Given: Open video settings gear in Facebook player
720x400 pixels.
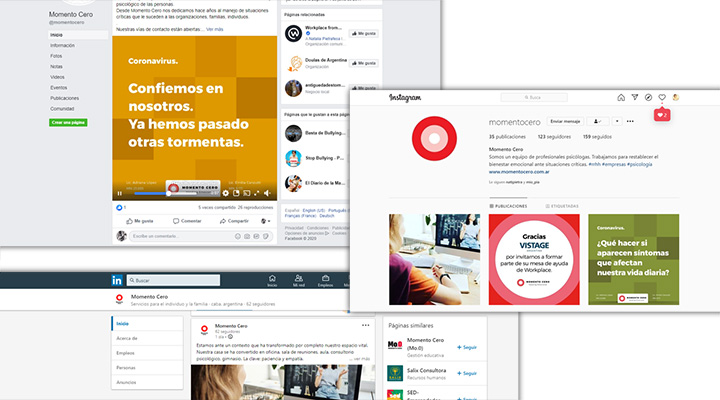Looking at the screenshot, I should click(225, 193).
